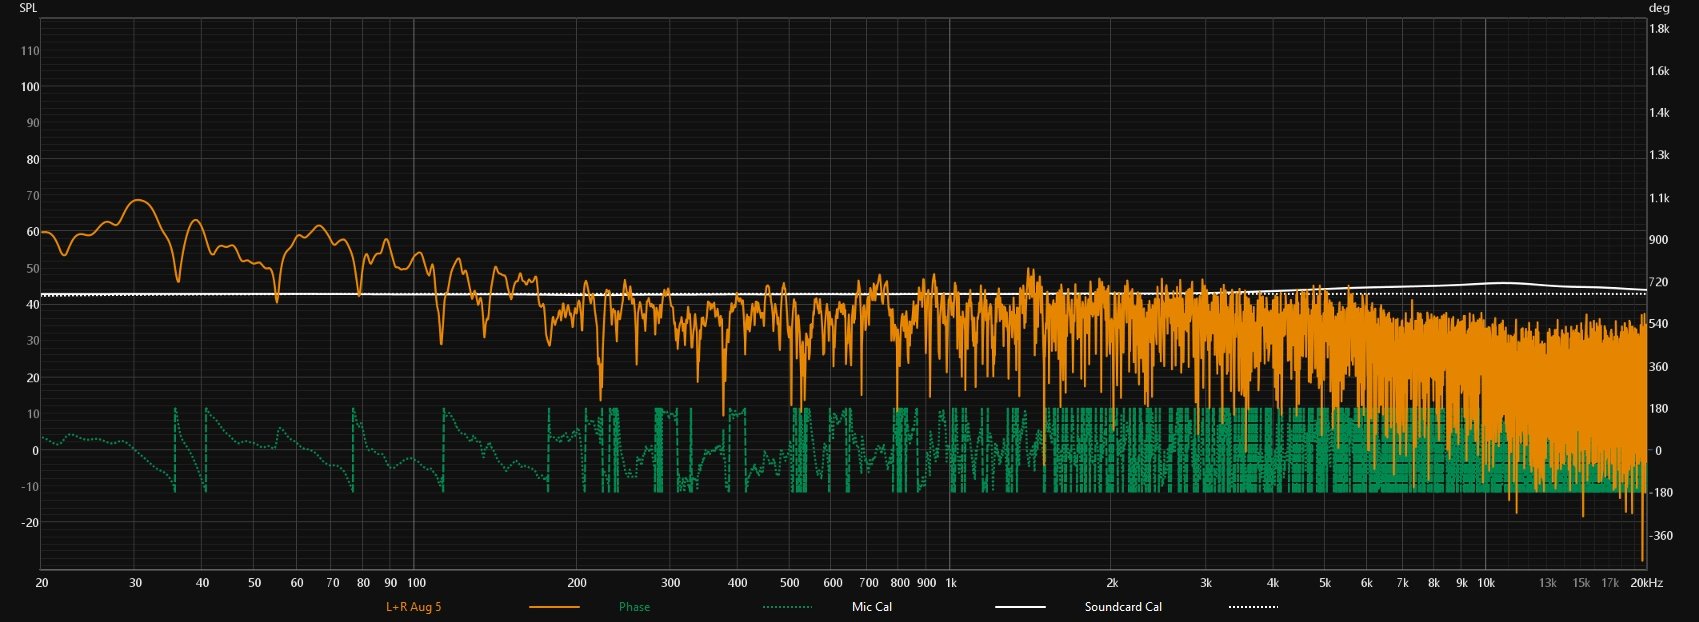Image resolution: width=1699 pixels, height=622 pixels.
Task: Click the "1.8k" degree axis value
Action: pyautogui.click(x=1660, y=29)
